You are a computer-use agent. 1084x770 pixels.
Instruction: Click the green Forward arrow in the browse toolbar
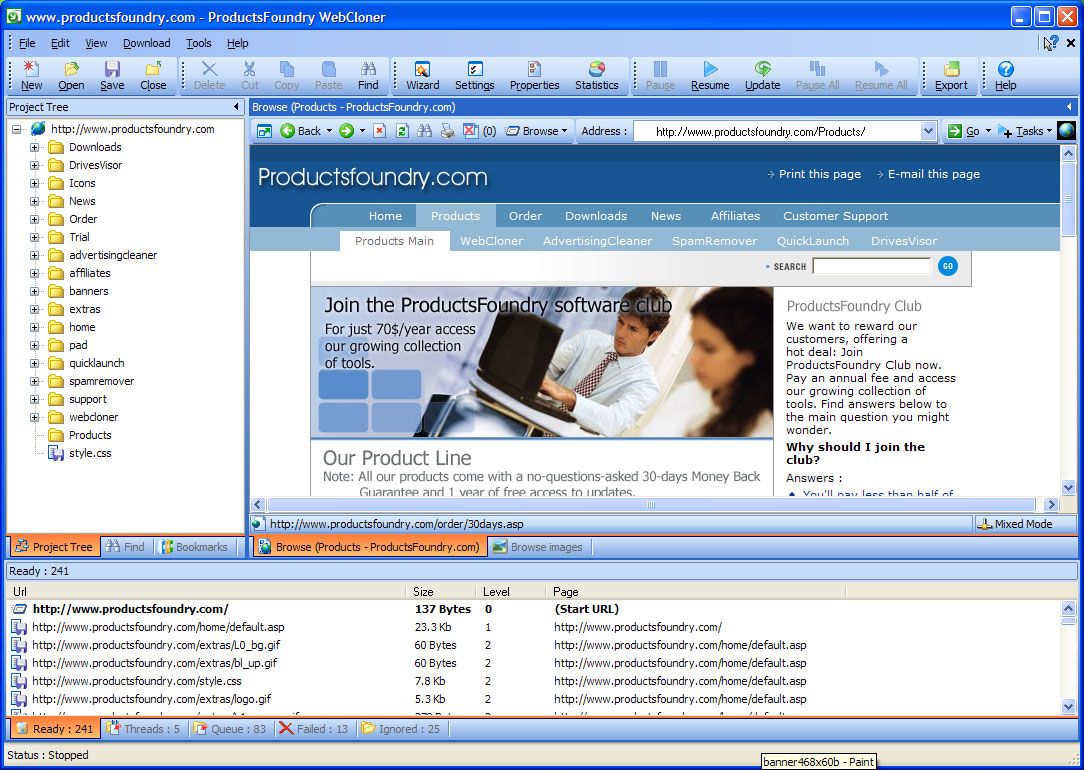346,131
